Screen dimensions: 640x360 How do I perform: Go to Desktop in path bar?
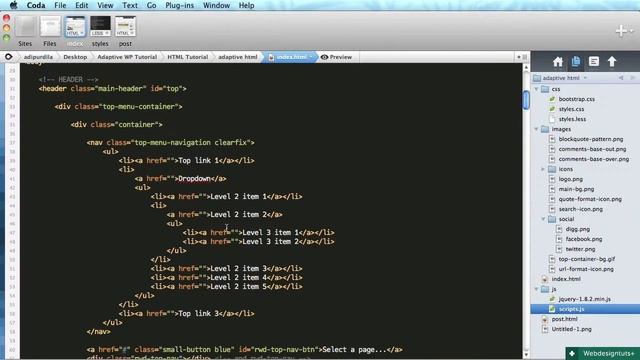[x=75, y=57]
